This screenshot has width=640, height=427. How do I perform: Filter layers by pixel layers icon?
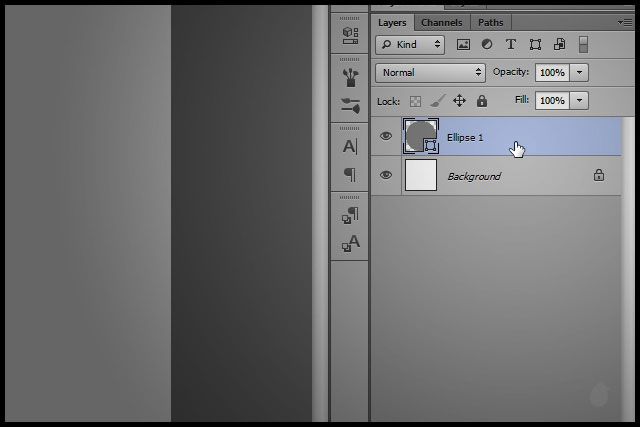[x=463, y=45]
